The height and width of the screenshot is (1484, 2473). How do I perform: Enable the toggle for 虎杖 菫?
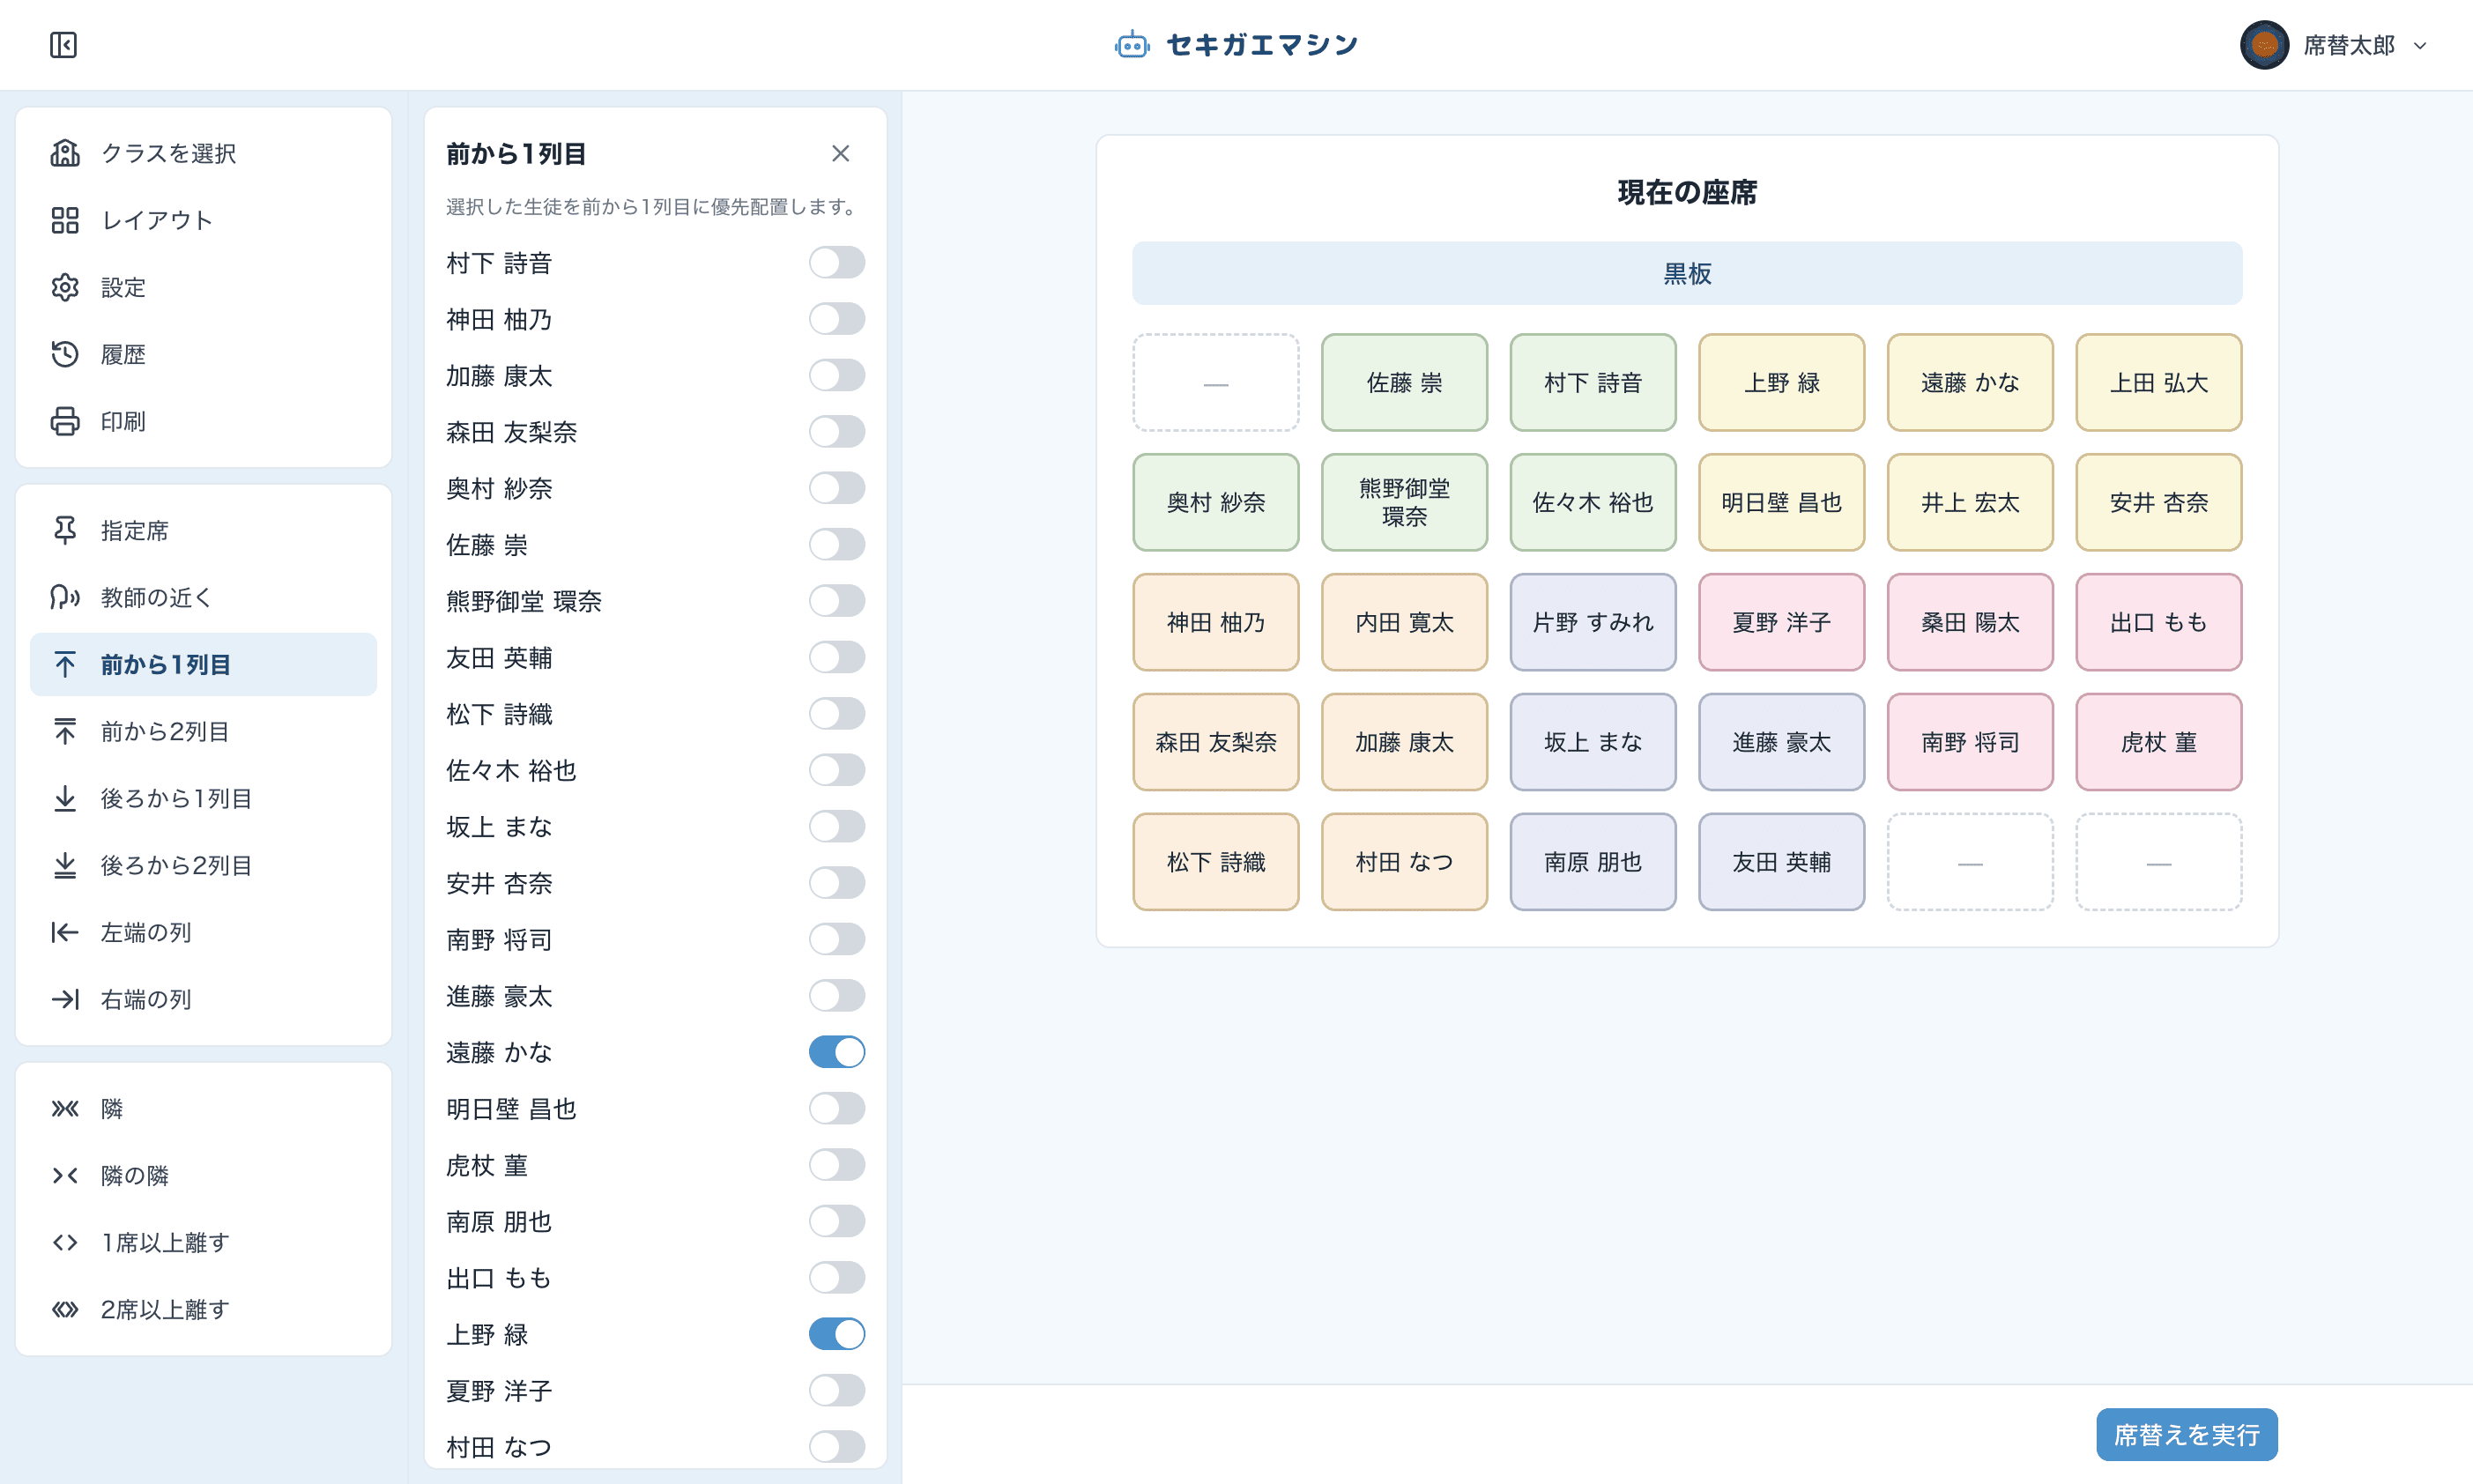[837, 1165]
